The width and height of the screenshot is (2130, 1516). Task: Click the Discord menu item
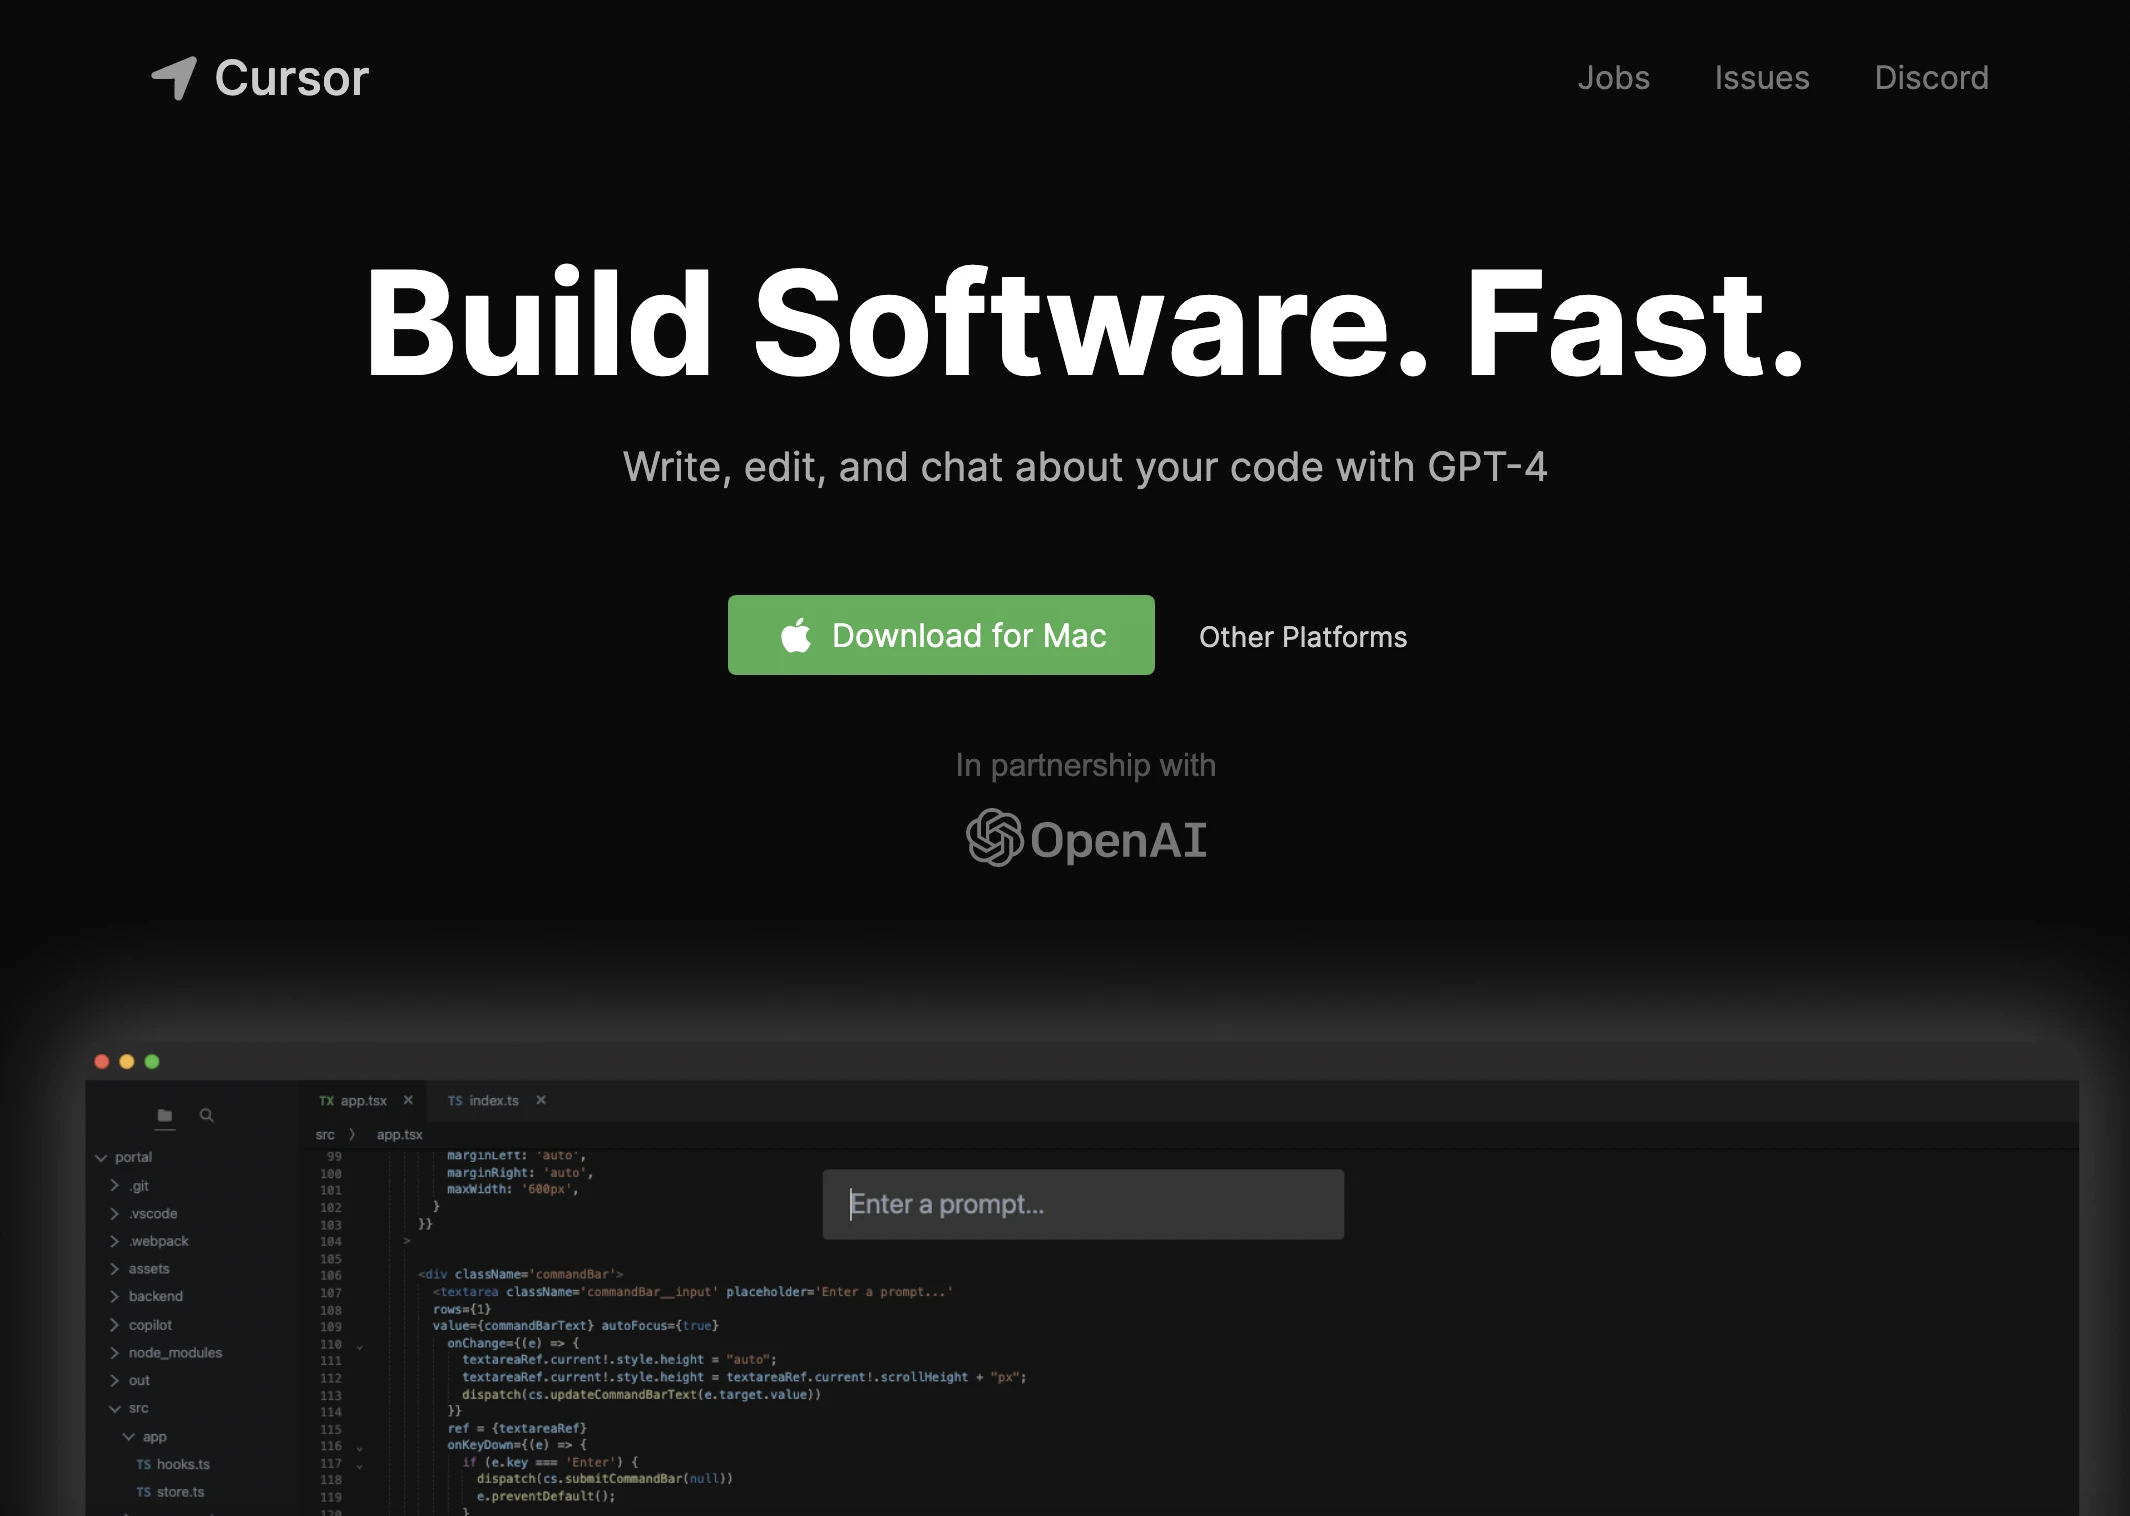pyautogui.click(x=1931, y=75)
